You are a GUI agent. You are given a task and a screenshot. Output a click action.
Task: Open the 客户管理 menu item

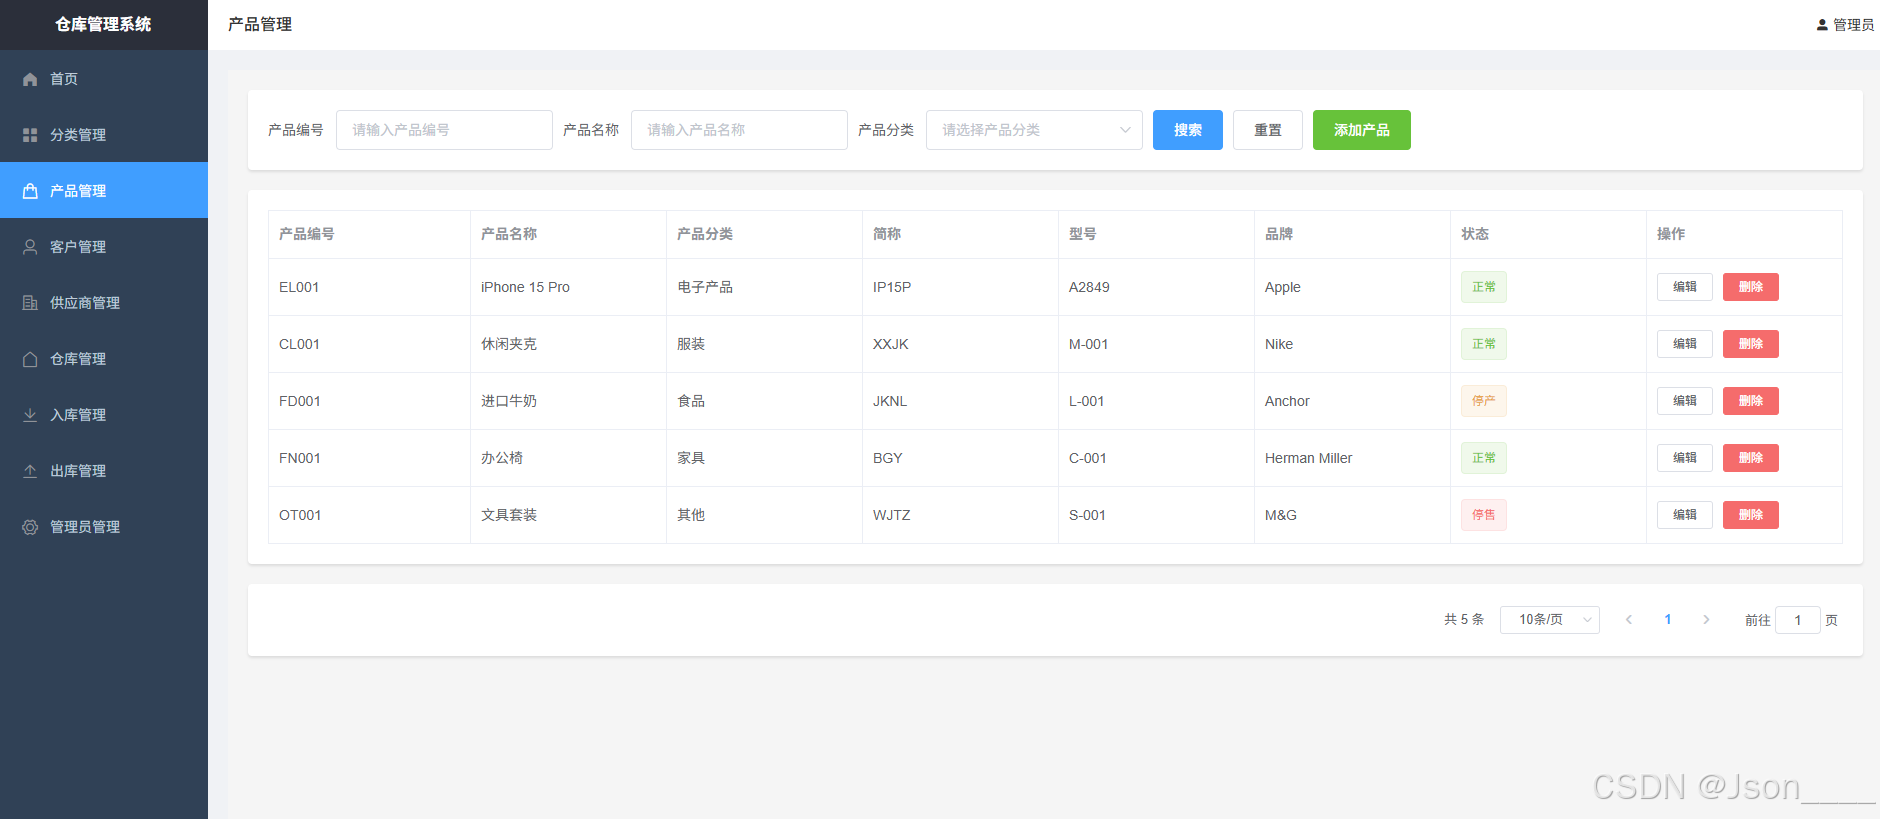104,247
